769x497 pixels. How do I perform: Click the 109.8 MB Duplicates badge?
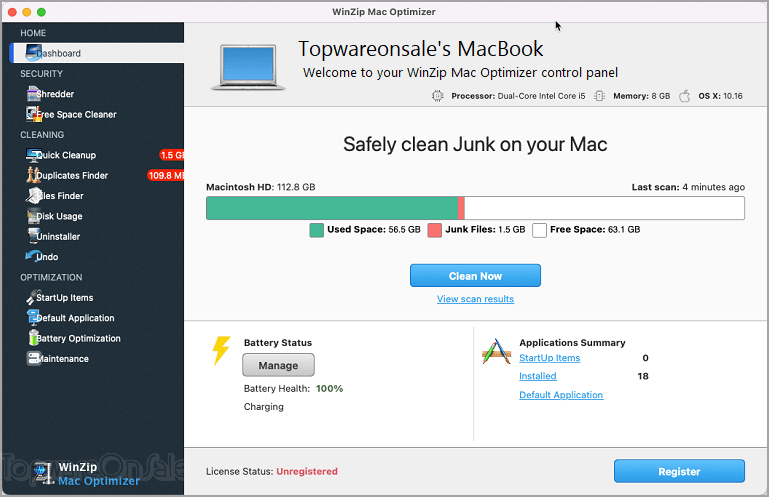tap(166, 175)
